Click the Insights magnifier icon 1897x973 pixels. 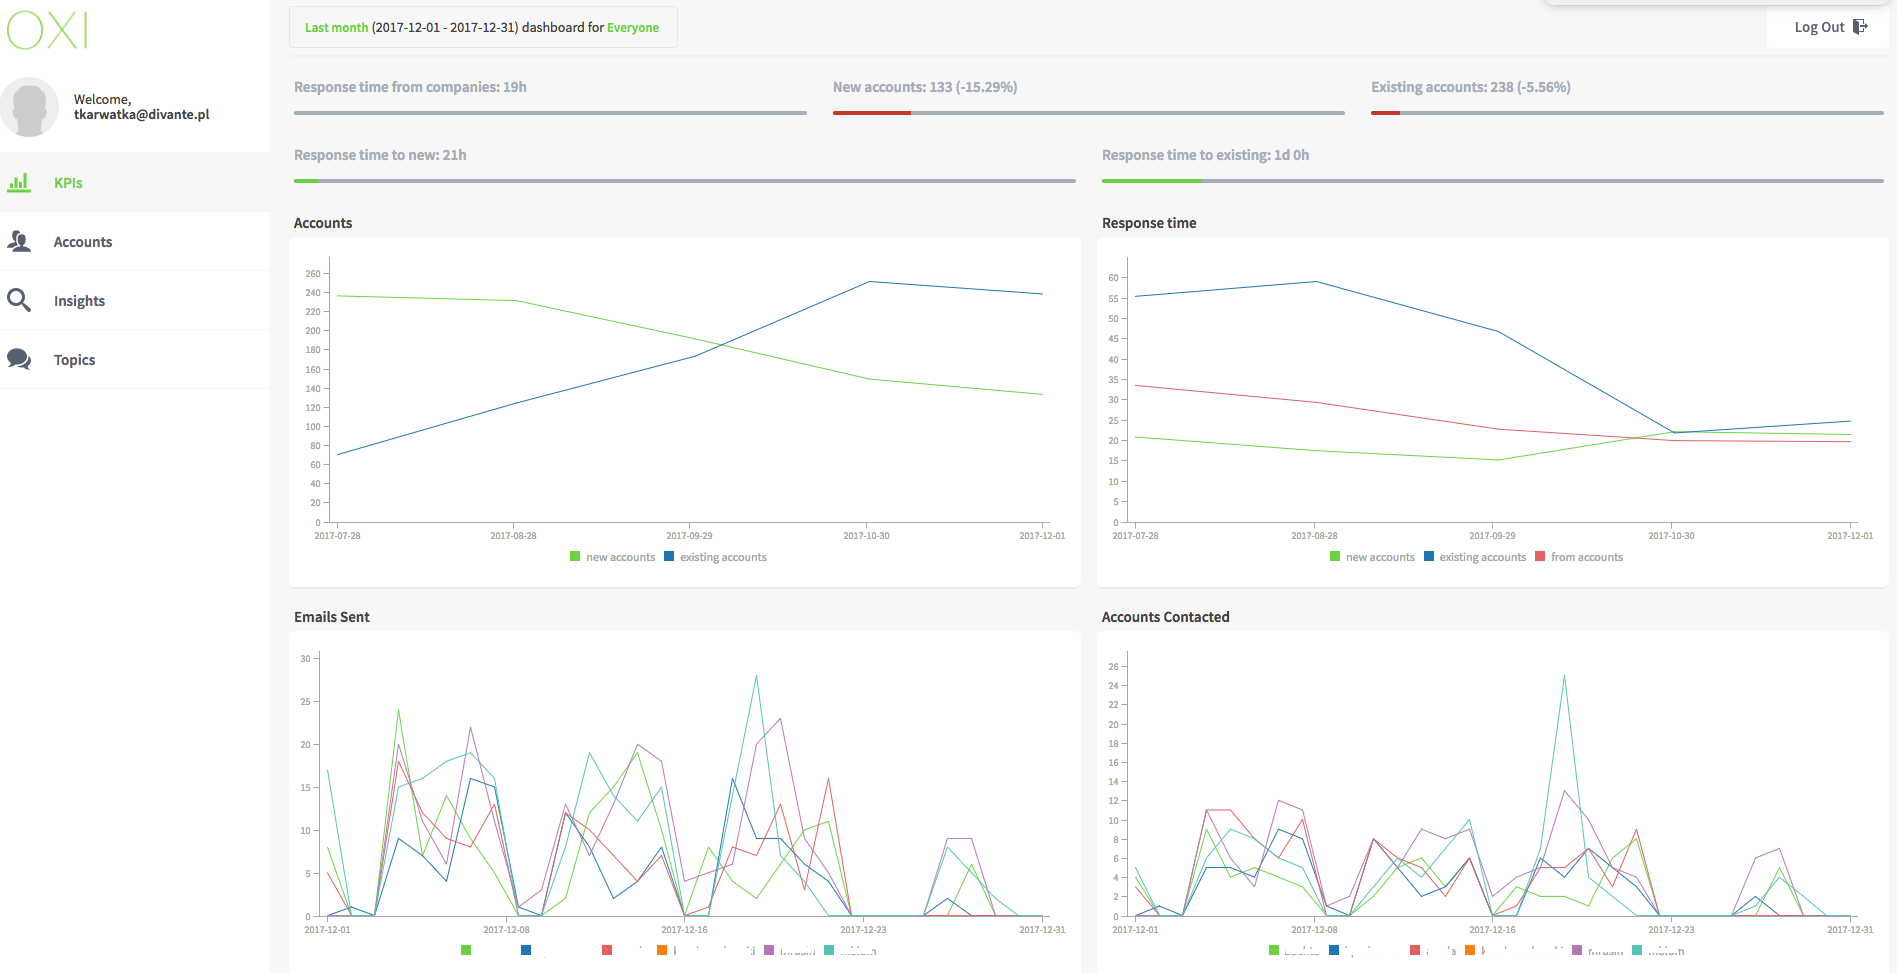click(19, 300)
